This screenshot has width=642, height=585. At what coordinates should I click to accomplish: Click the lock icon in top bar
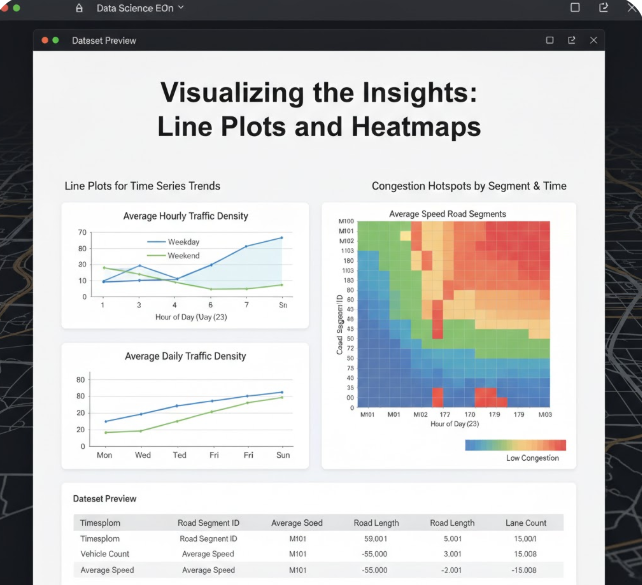point(79,8)
